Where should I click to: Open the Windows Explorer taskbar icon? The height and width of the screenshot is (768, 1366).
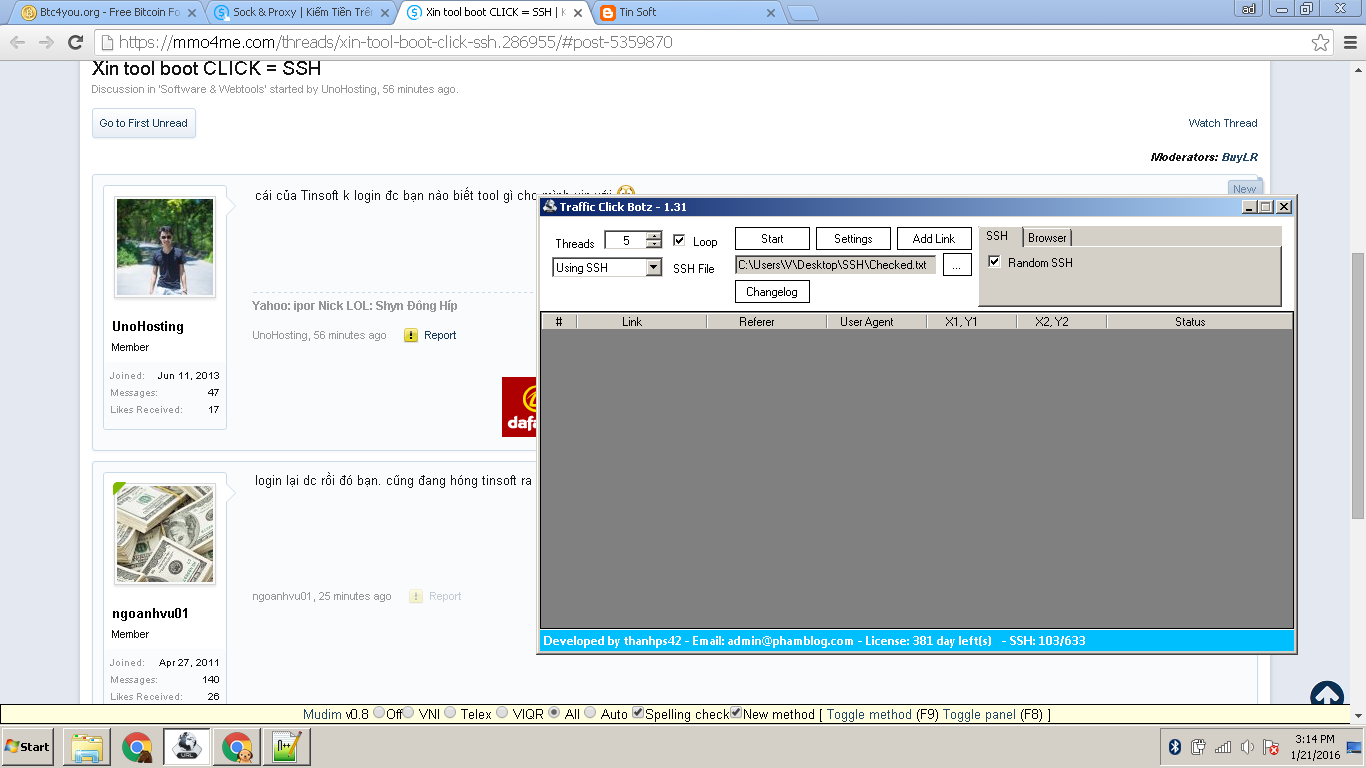point(86,746)
